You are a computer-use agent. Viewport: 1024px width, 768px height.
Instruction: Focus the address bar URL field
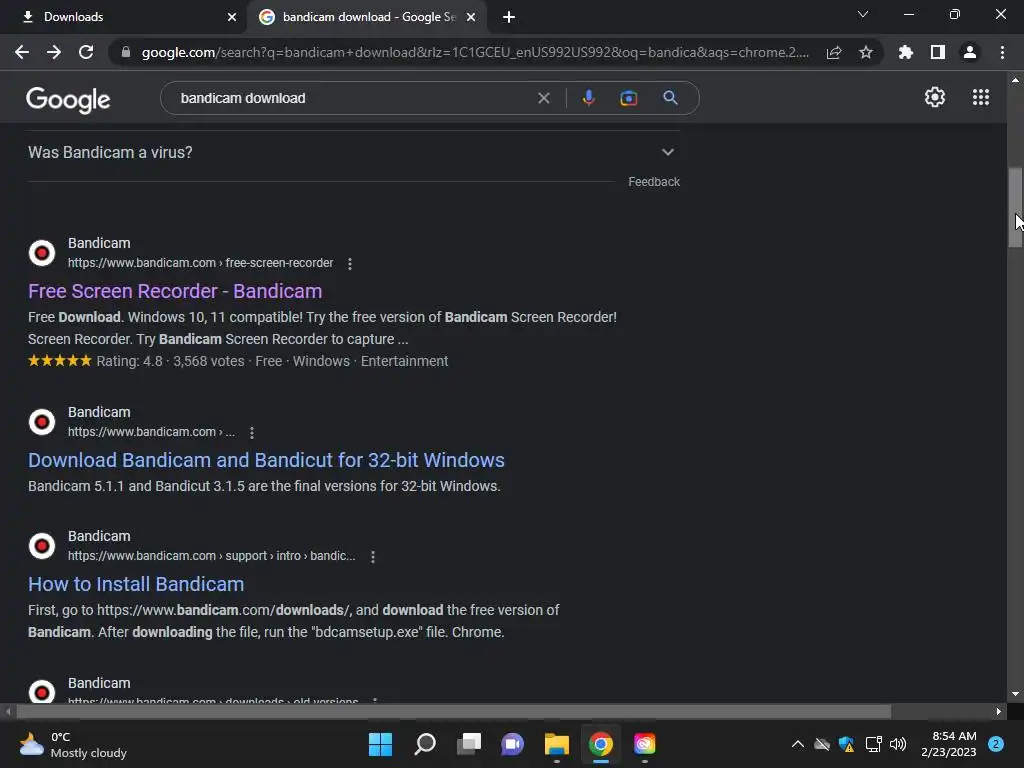(x=475, y=52)
